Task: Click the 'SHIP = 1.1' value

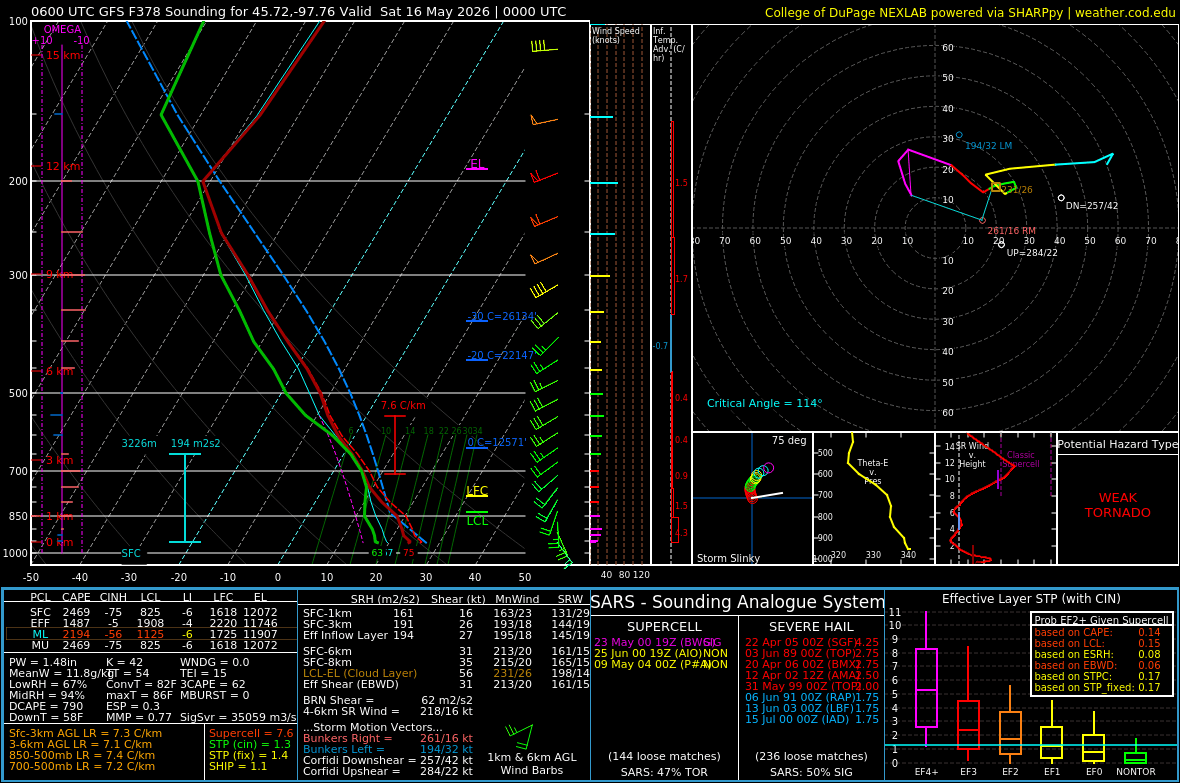Action: click(x=238, y=766)
